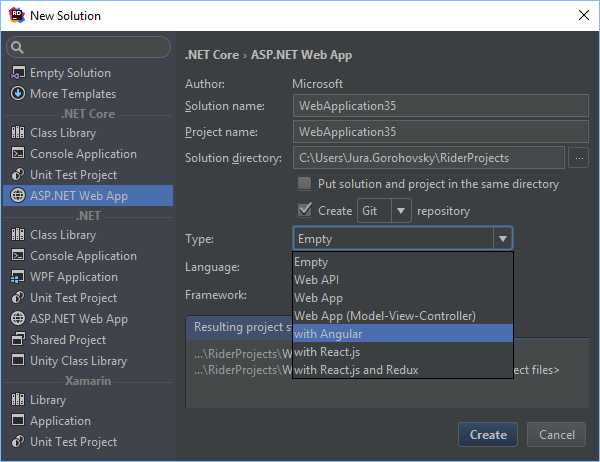Select the .NET Core Class Library icon
This screenshot has height=462, width=600.
click(x=18, y=132)
